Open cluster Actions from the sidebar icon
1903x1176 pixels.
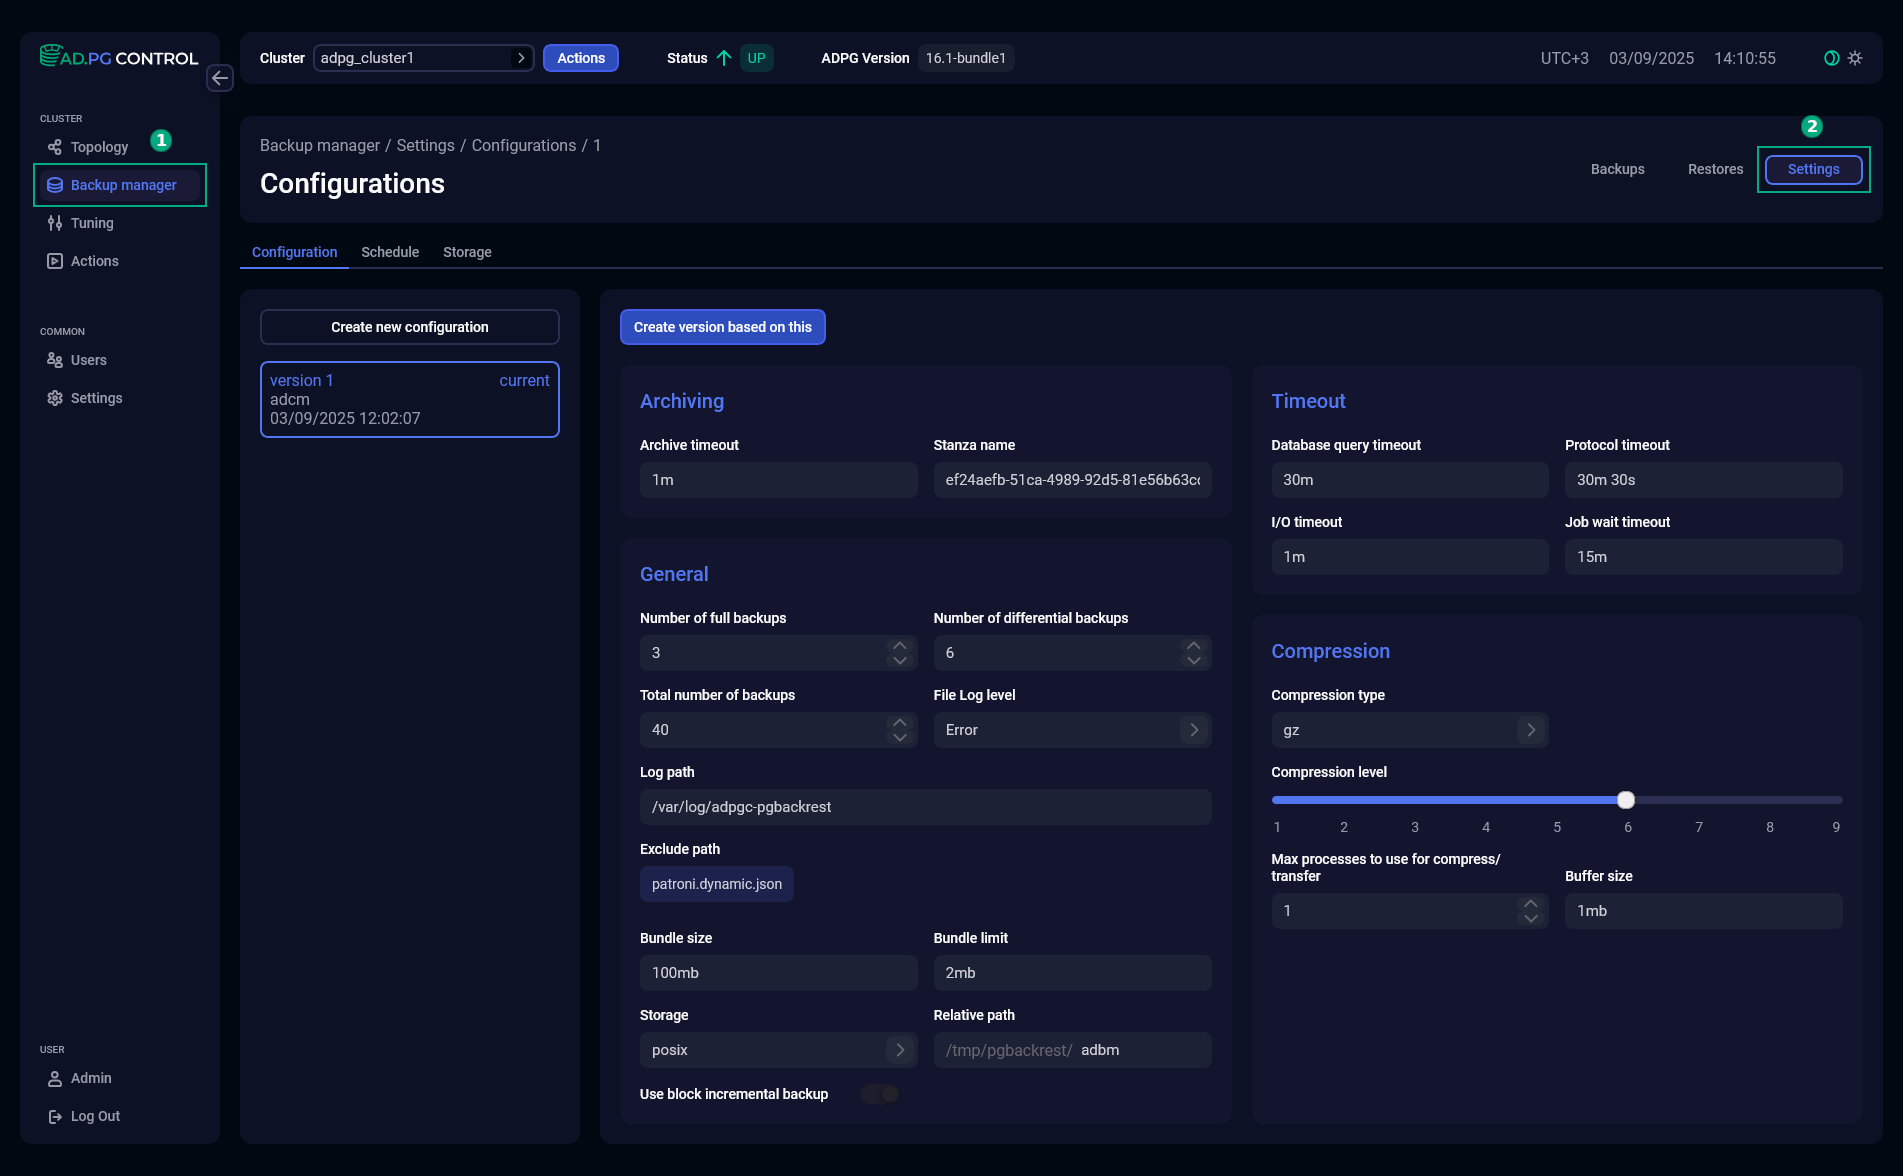(55, 260)
